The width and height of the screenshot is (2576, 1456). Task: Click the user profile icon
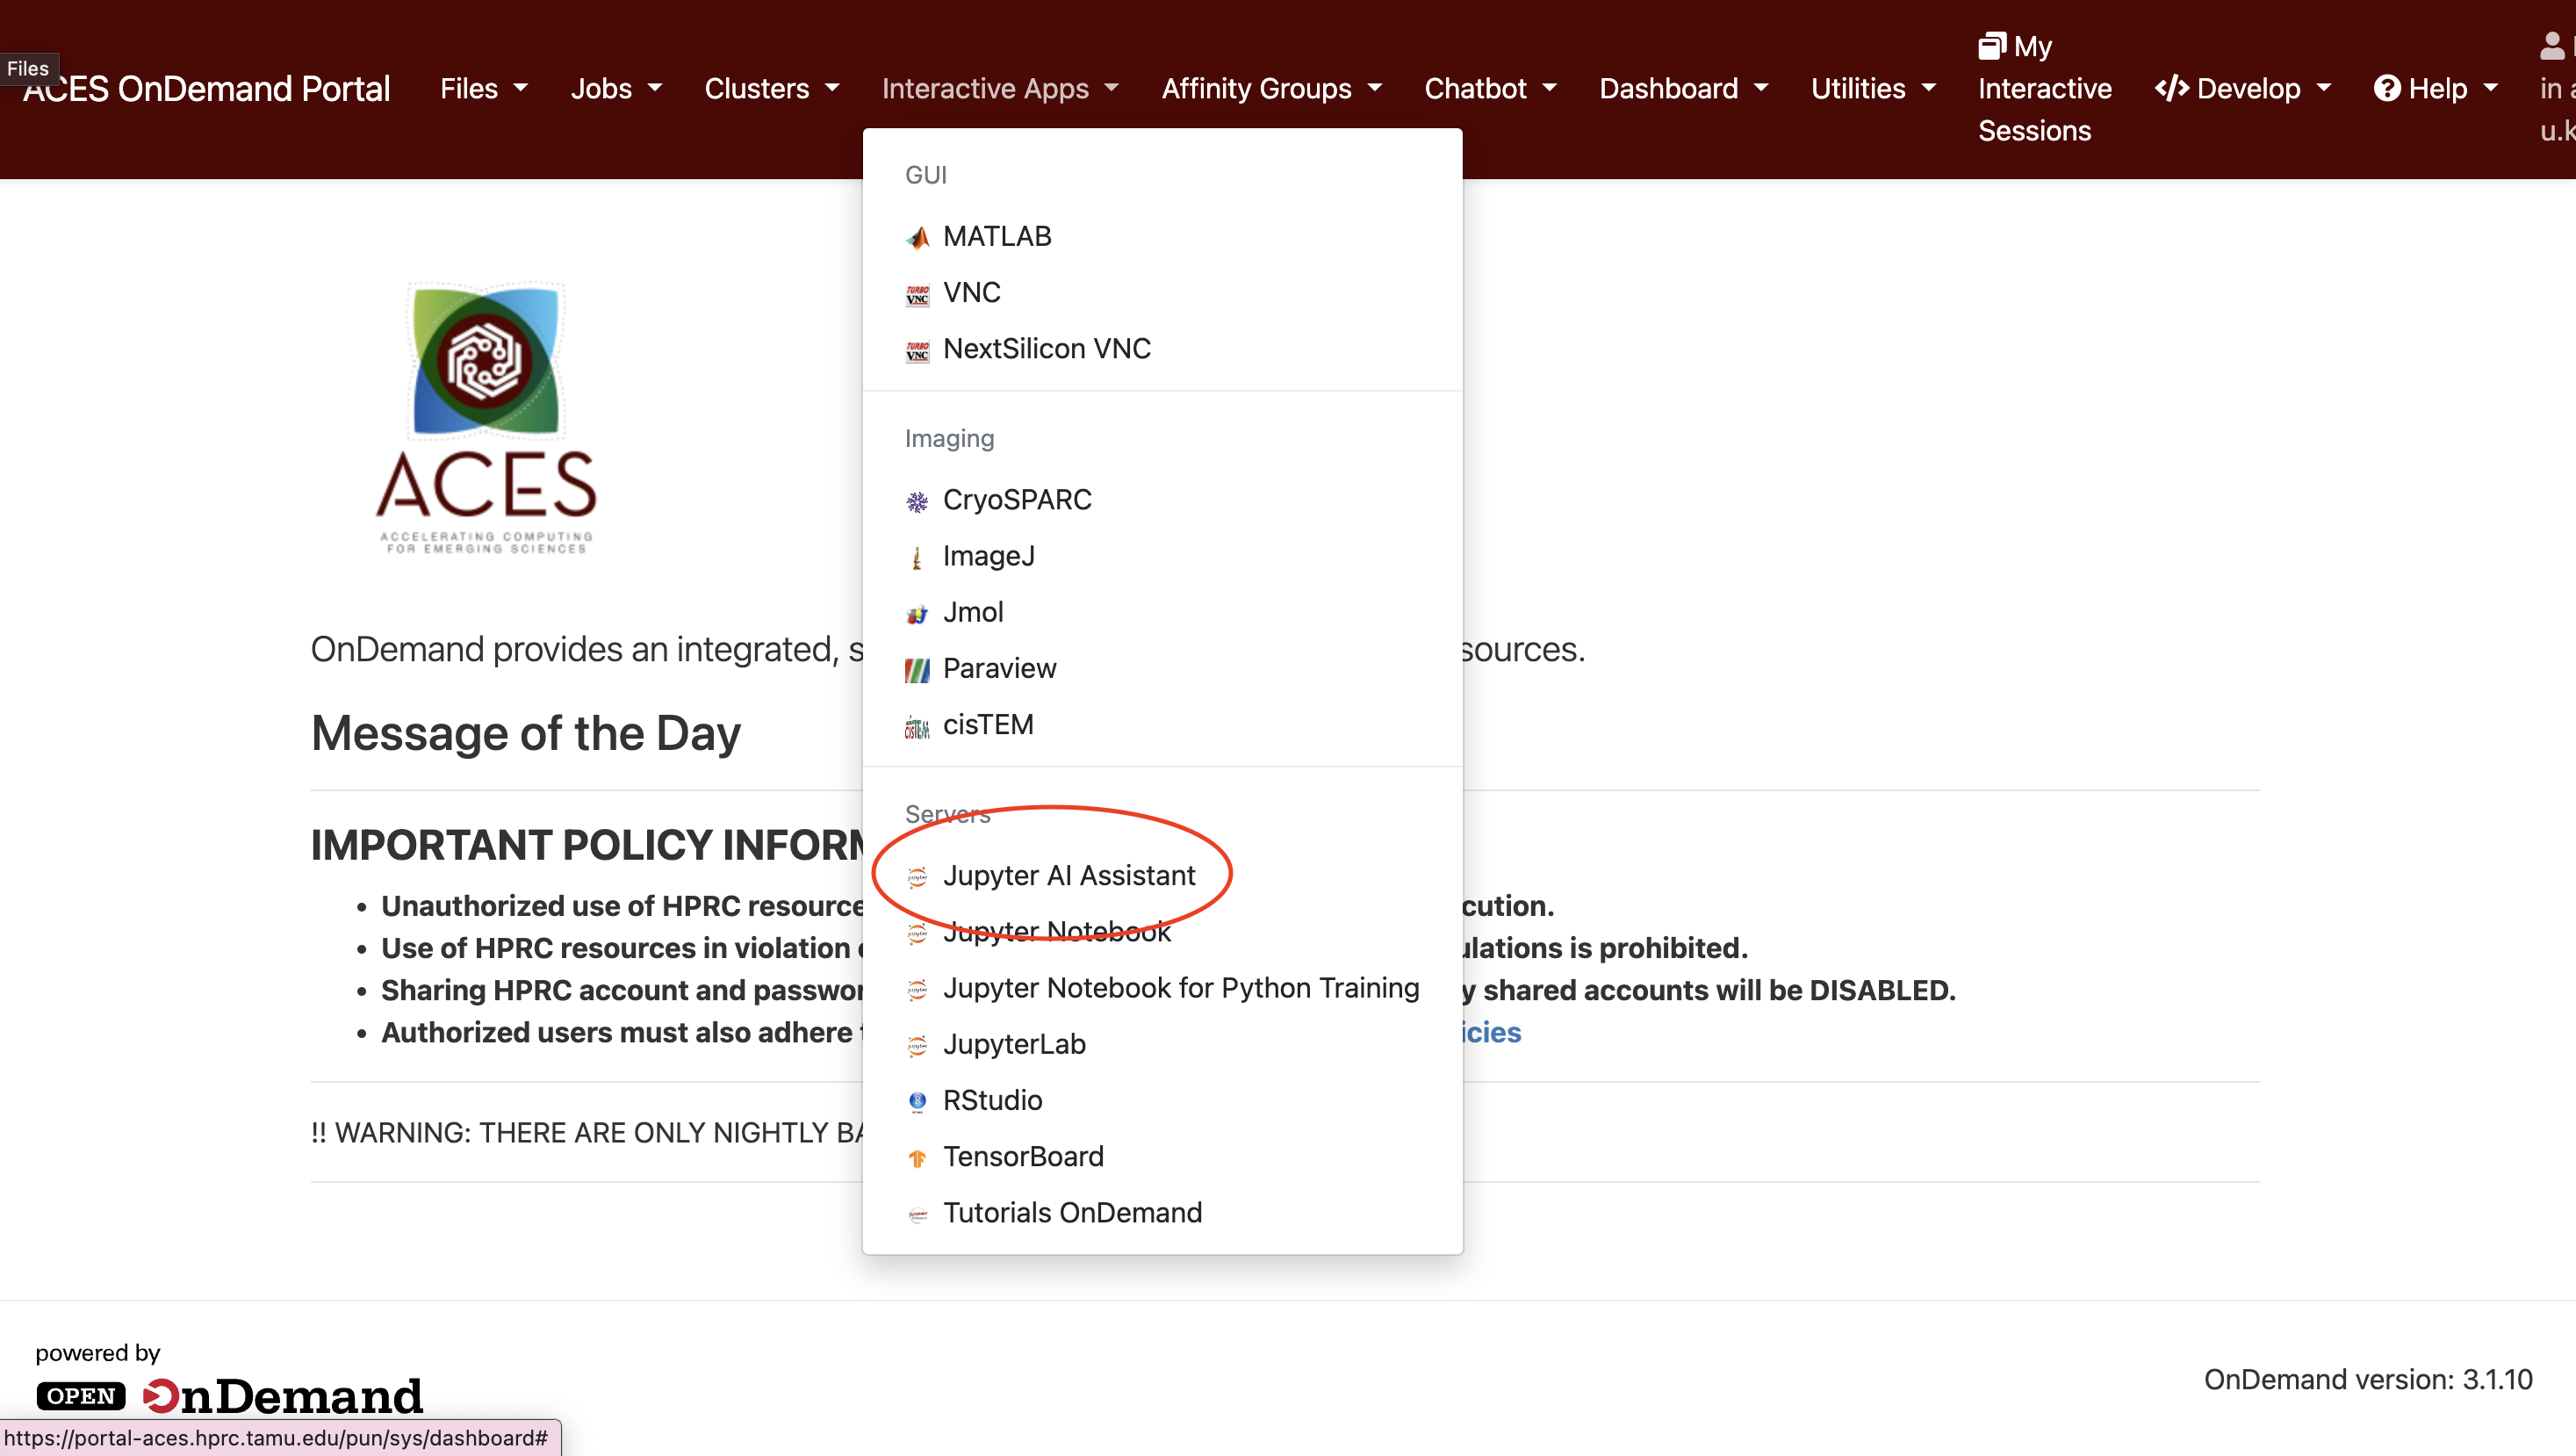tap(2552, 46)
